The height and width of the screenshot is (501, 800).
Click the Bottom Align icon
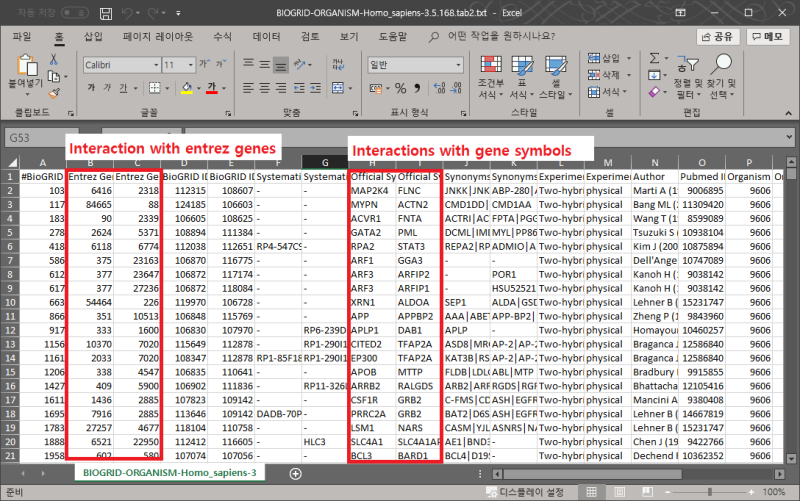tap(281, 65)
